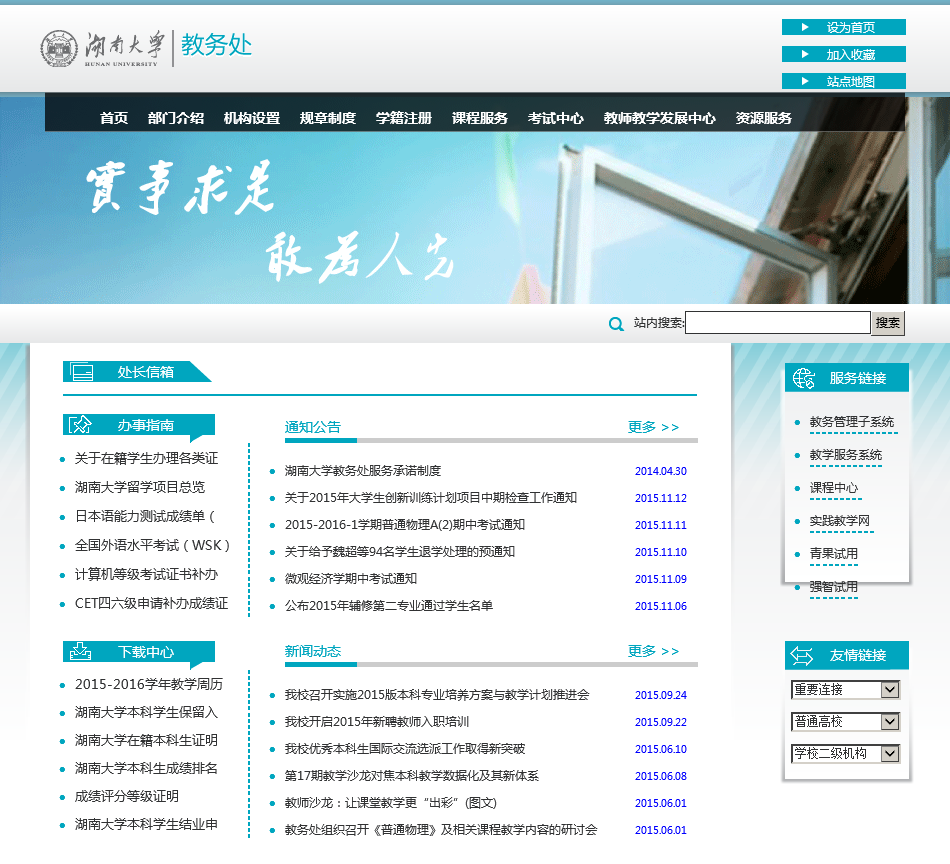
Task: Open 站点地图 link
Action: tap(844, 81)
